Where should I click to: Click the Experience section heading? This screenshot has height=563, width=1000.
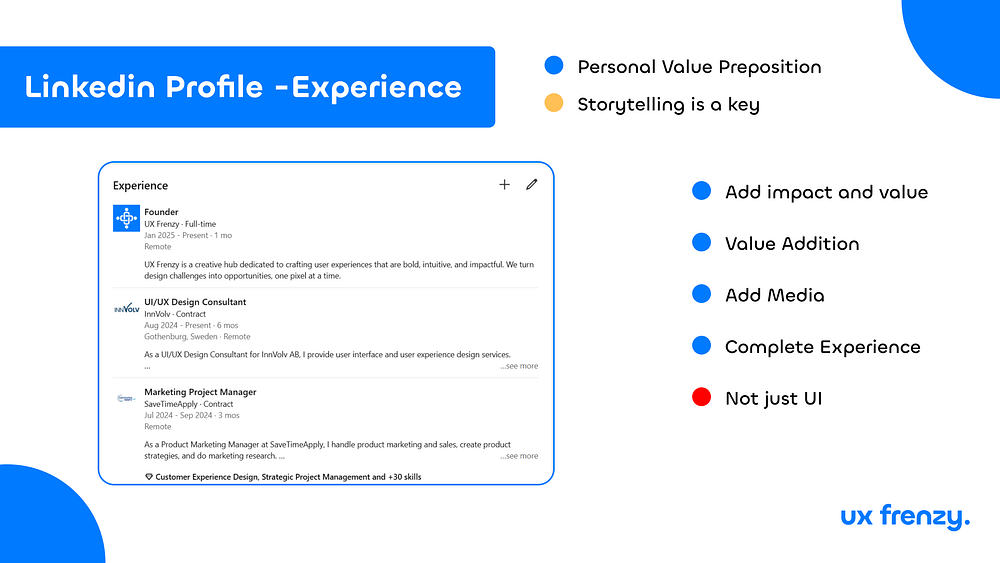[140, 186]
